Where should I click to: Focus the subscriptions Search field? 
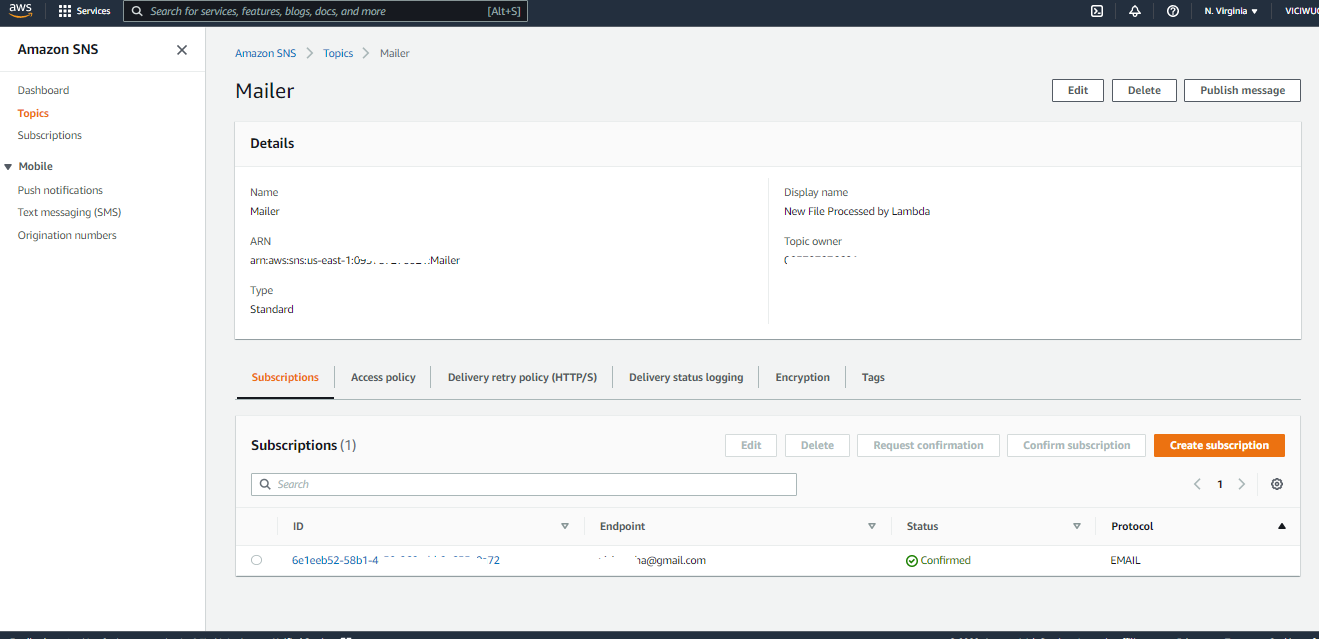(524, 484)
